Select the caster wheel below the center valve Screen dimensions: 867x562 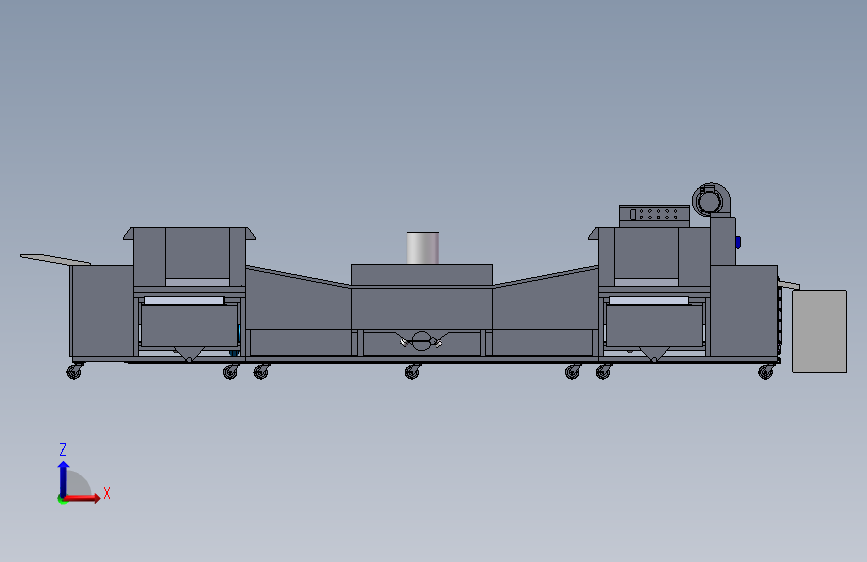(412, 372)
